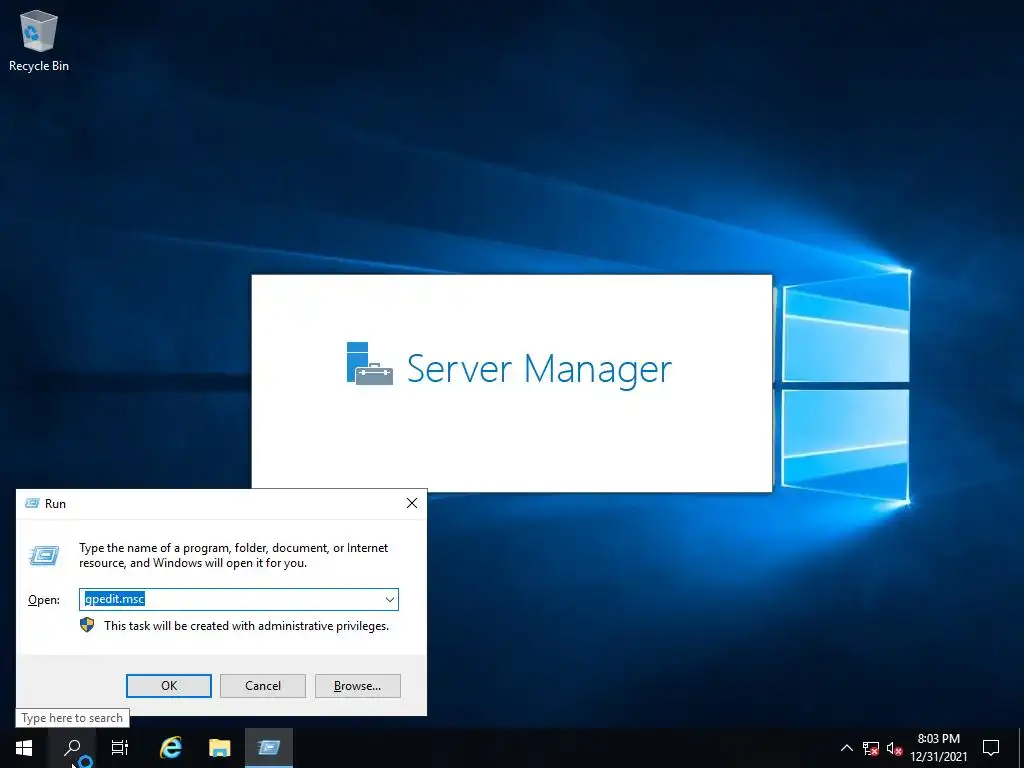This screenshot has width=1024, height=768.
Task: Expand the Open field dropdown arrow
Action: [390, 600]
